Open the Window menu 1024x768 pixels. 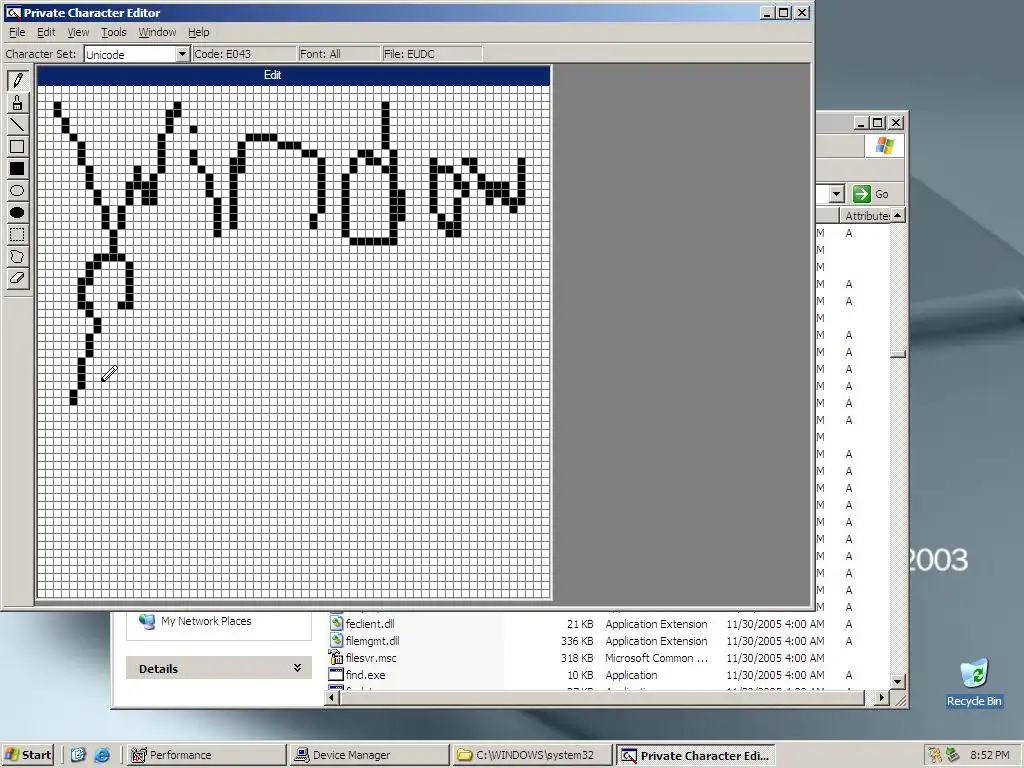point(157,32)
